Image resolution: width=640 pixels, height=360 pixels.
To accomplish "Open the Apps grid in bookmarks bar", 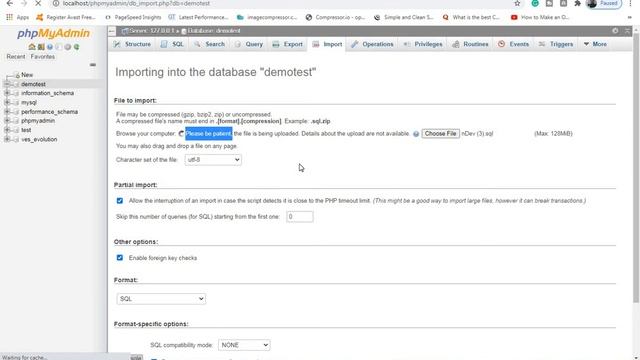I will 17,18.
